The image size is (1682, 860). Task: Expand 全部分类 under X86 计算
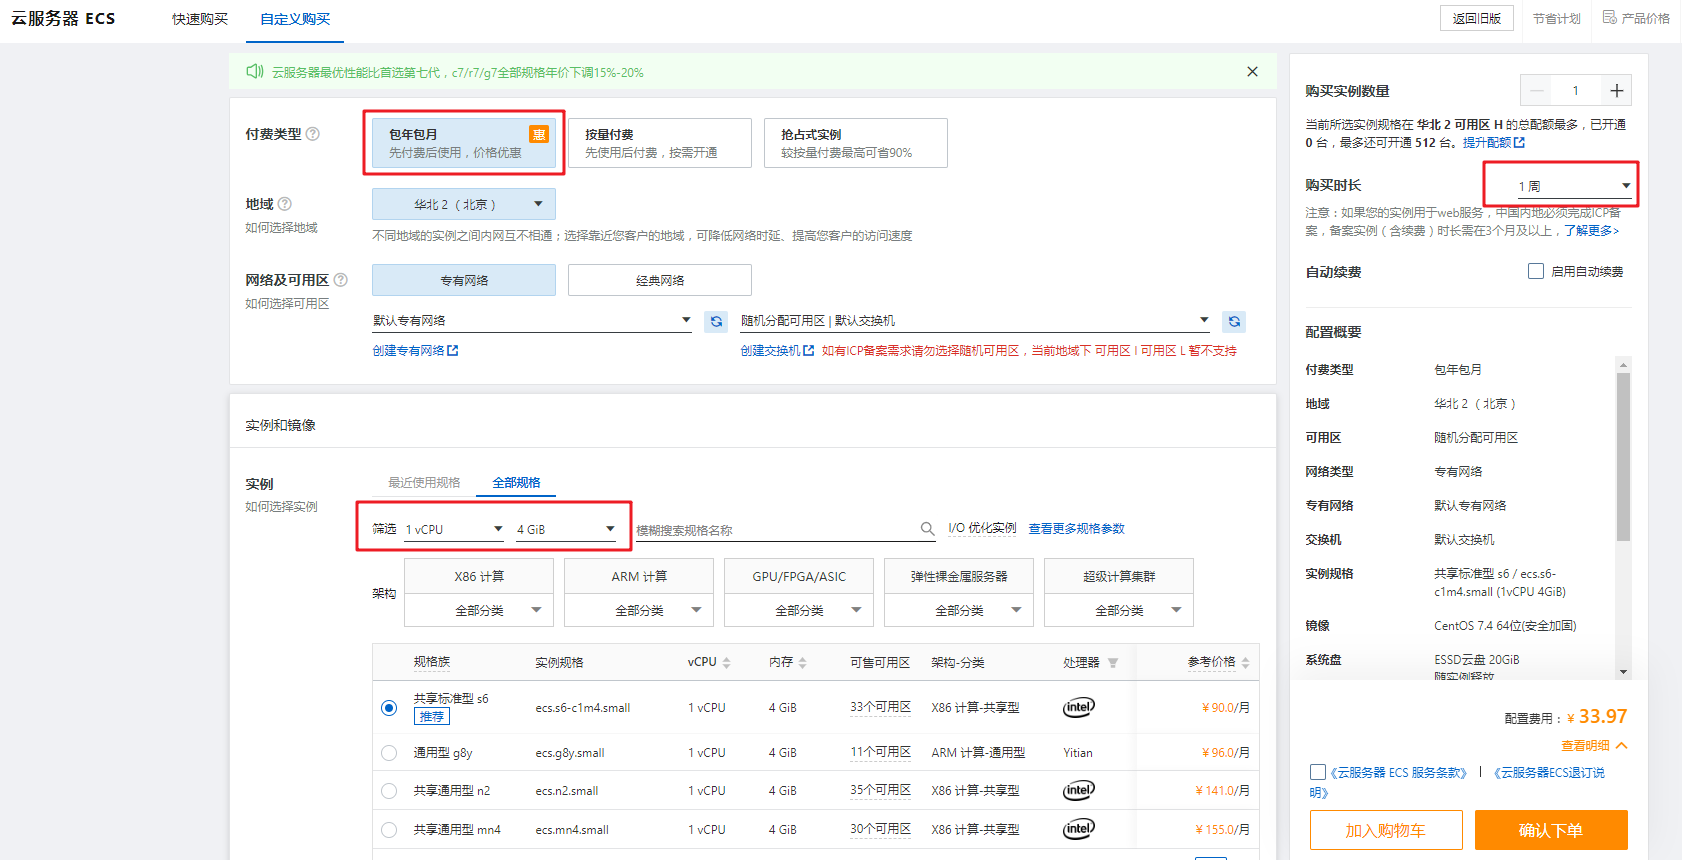(x=479, y=610)
